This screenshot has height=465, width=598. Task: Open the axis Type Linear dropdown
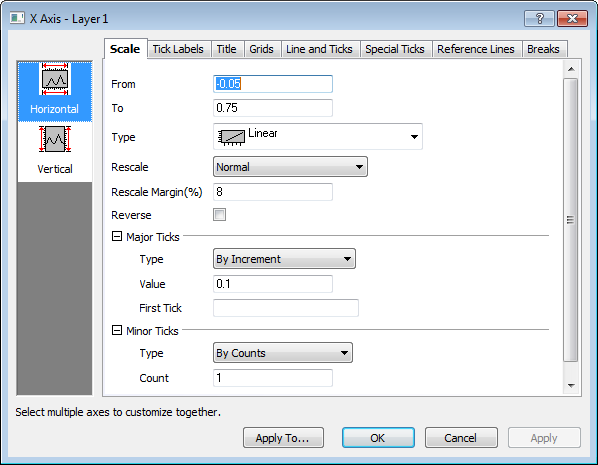318,137
